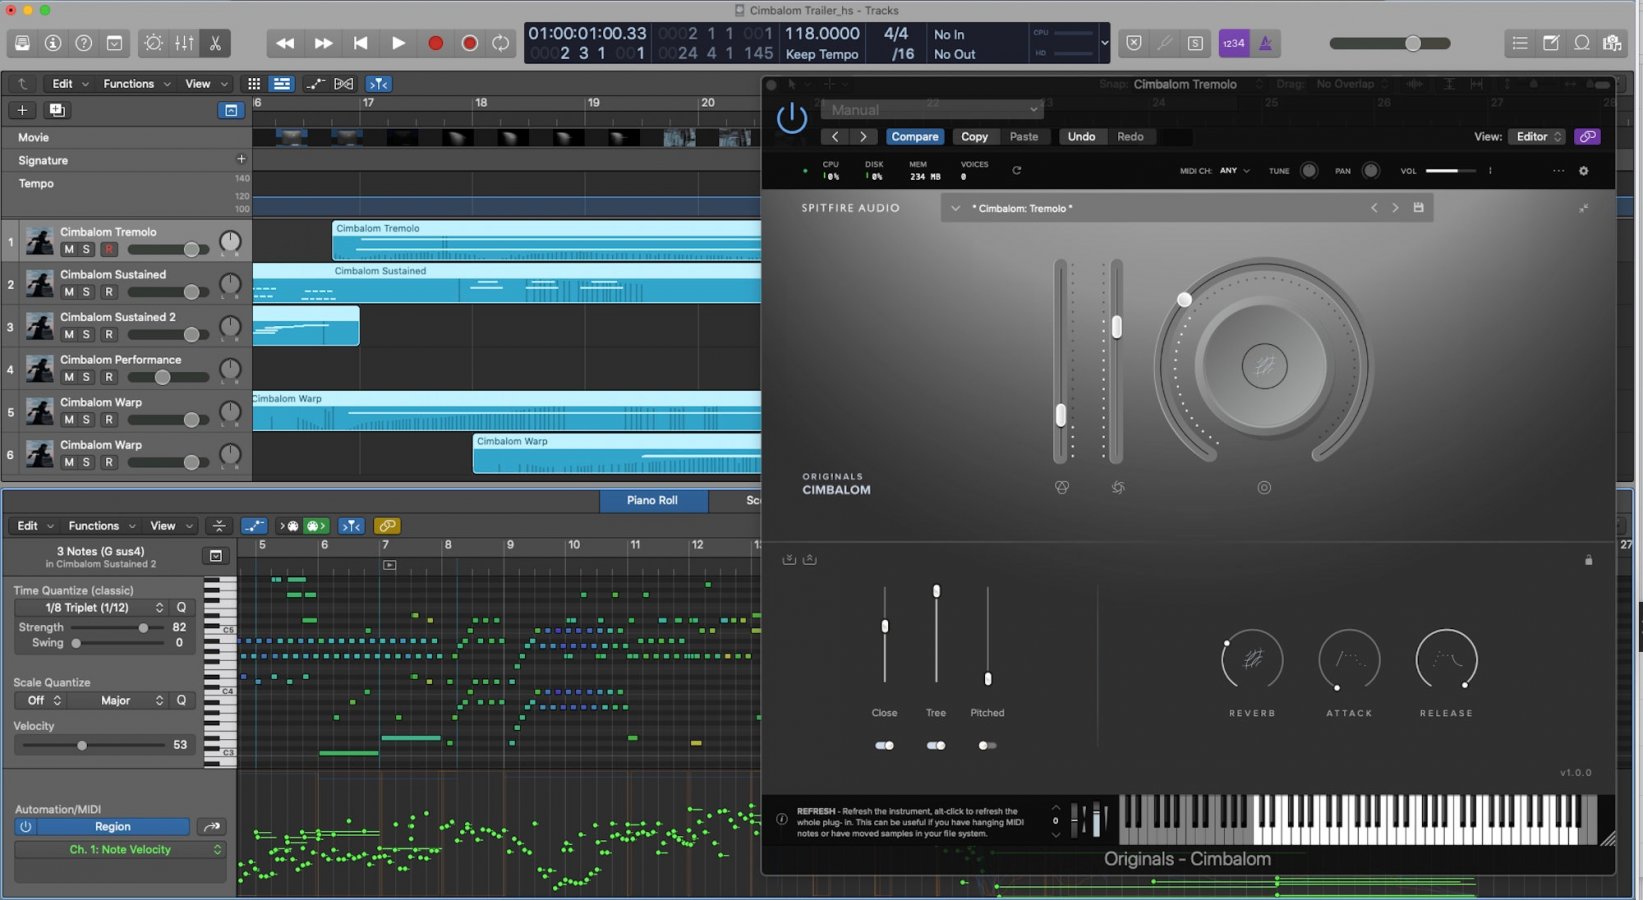Image resolution: width=1643 pixels, height=900 pixels.
Task: Toggle the Cycle loop button
Action: 501,43
